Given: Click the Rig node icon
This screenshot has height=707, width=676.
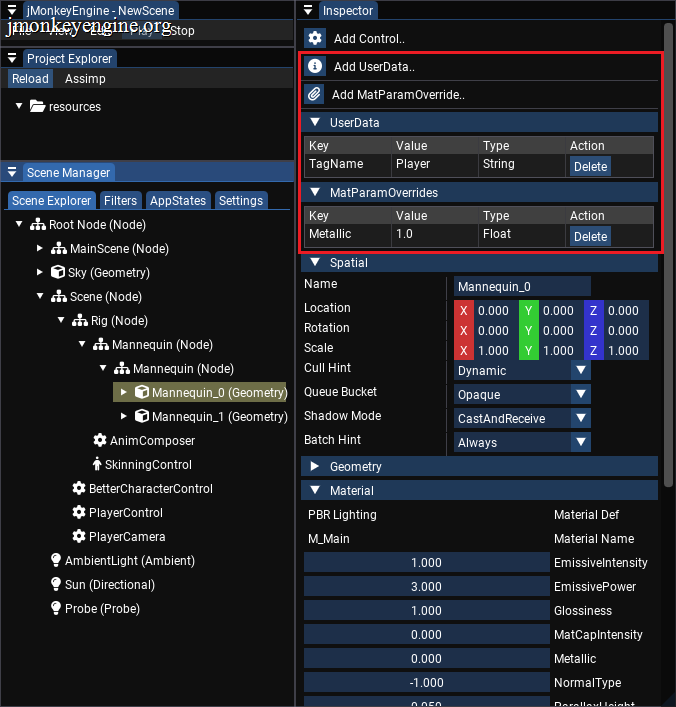Looking at the screenshot, I should (80, 321).
